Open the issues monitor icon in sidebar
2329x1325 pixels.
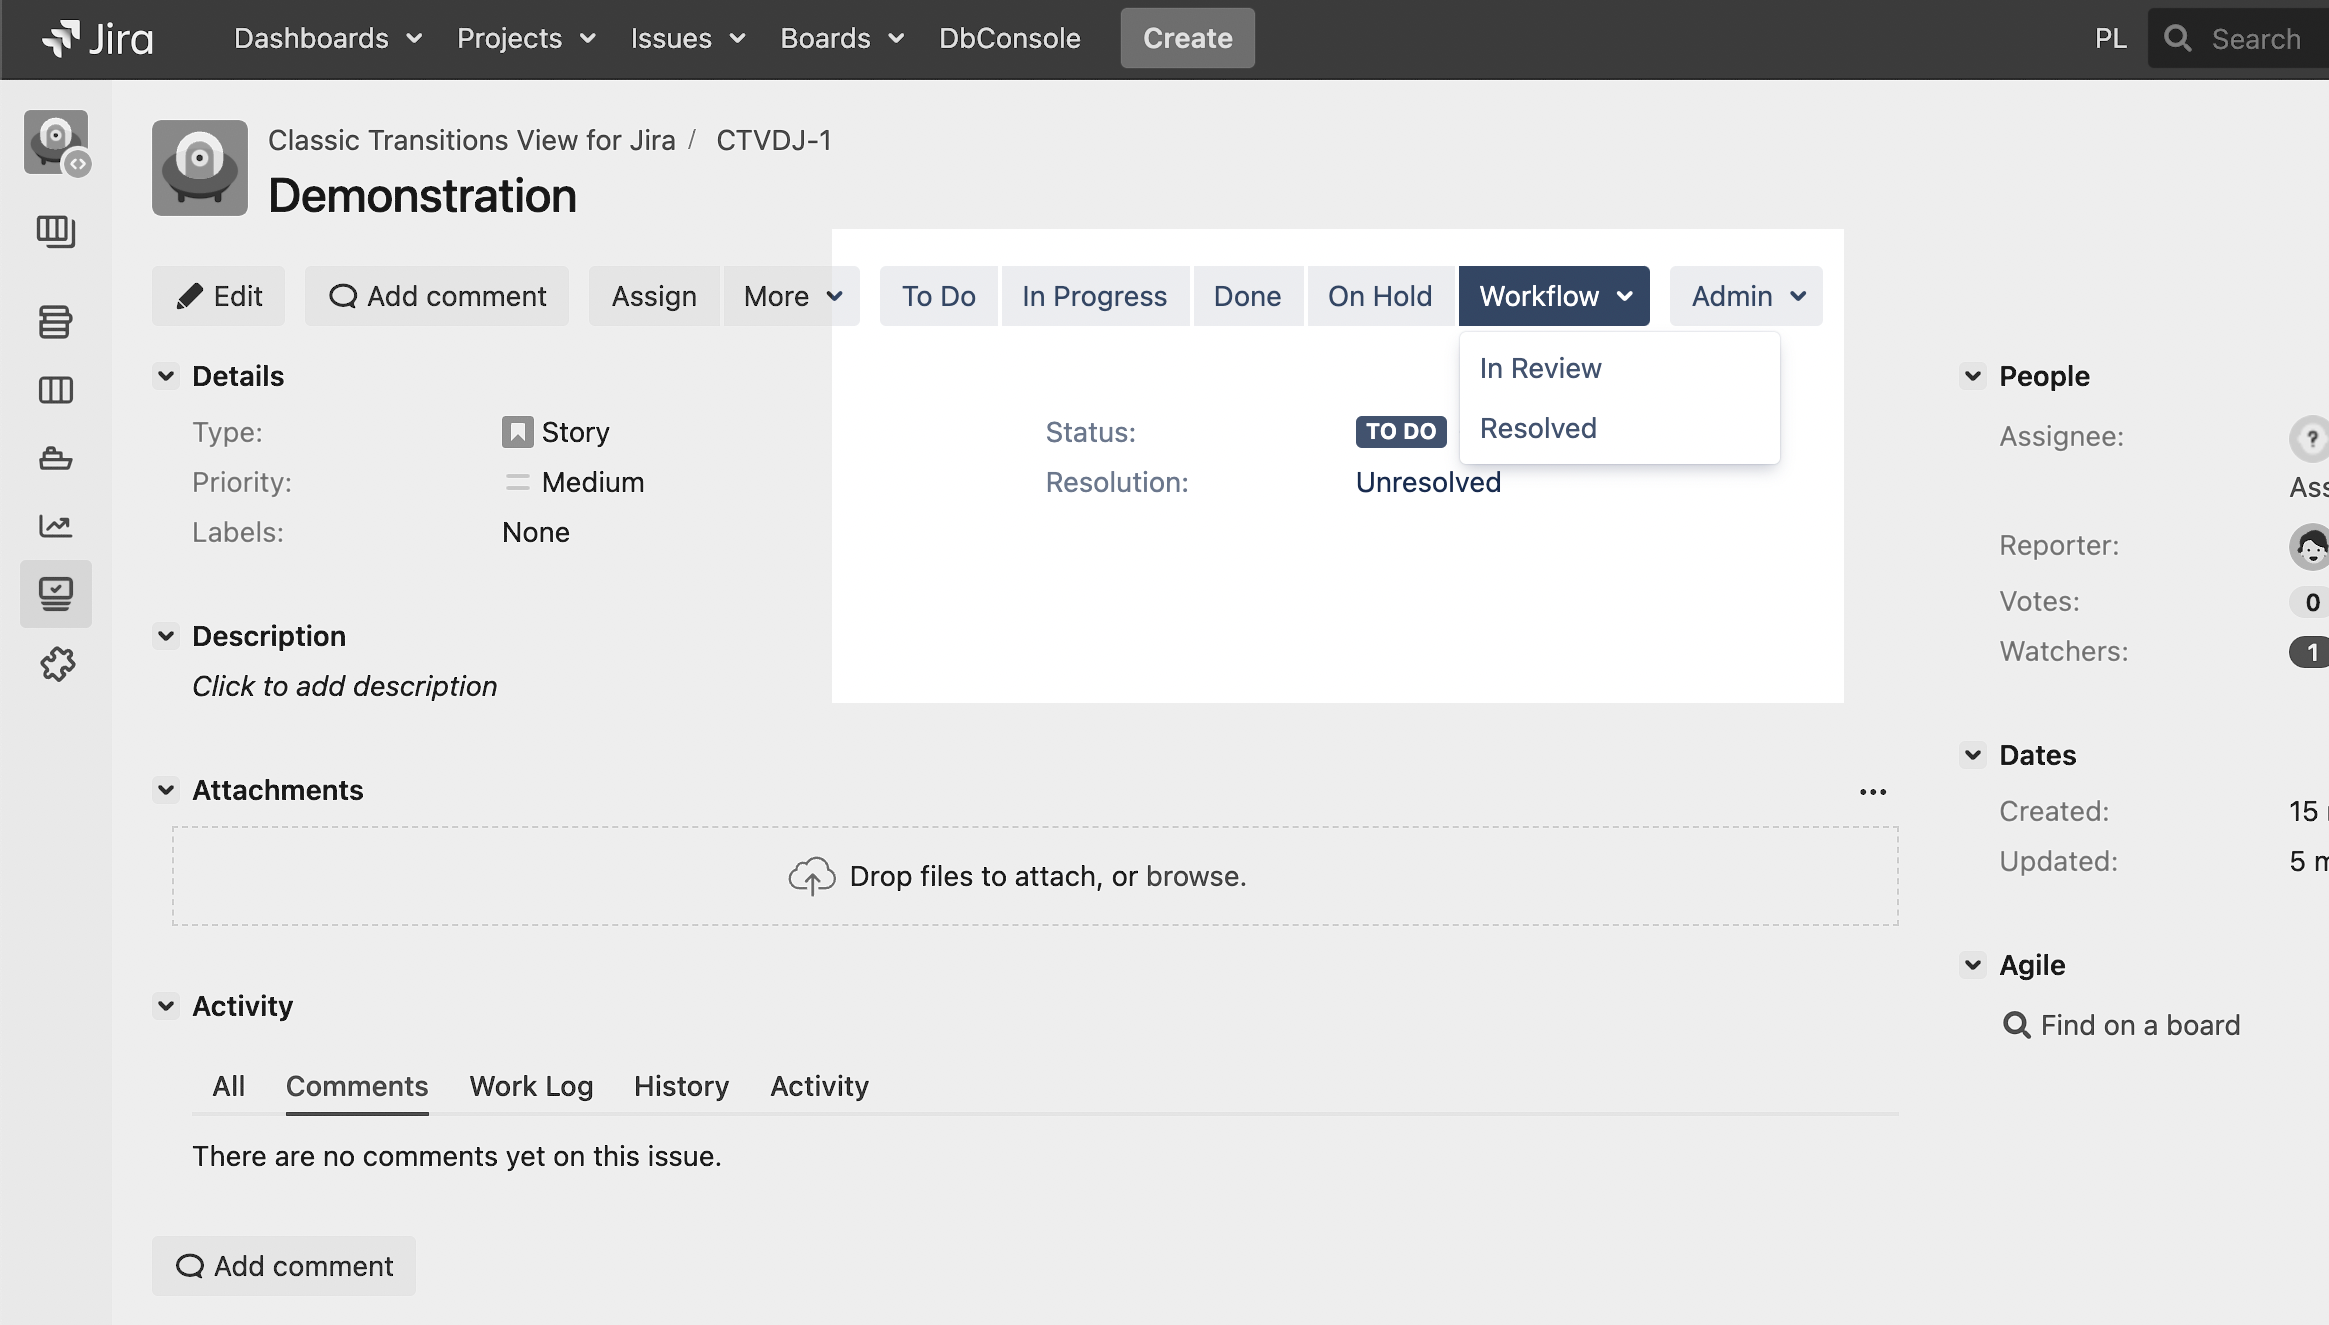click(x=55, y=594)
